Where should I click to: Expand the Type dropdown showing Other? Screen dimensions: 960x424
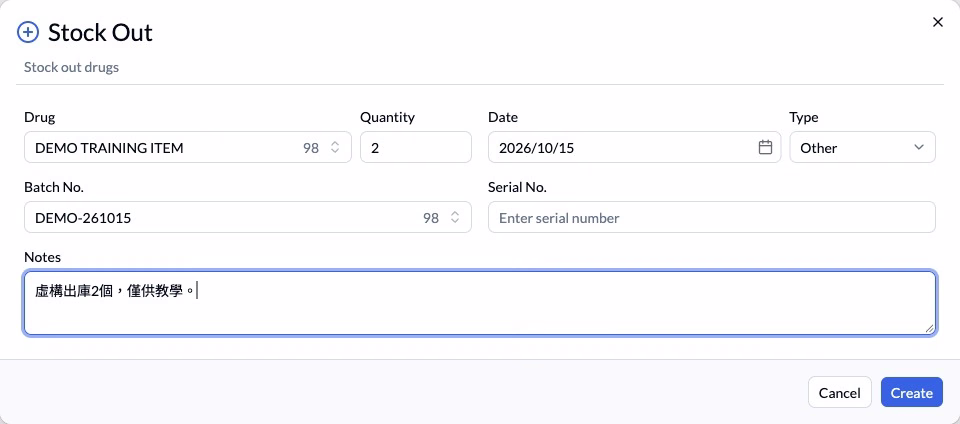click(x=862, y=147)
